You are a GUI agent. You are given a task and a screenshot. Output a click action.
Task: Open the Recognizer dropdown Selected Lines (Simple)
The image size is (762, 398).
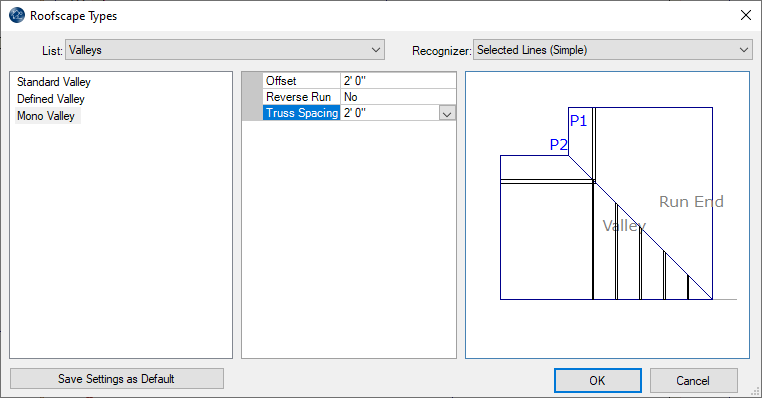(x=612, y=50)
